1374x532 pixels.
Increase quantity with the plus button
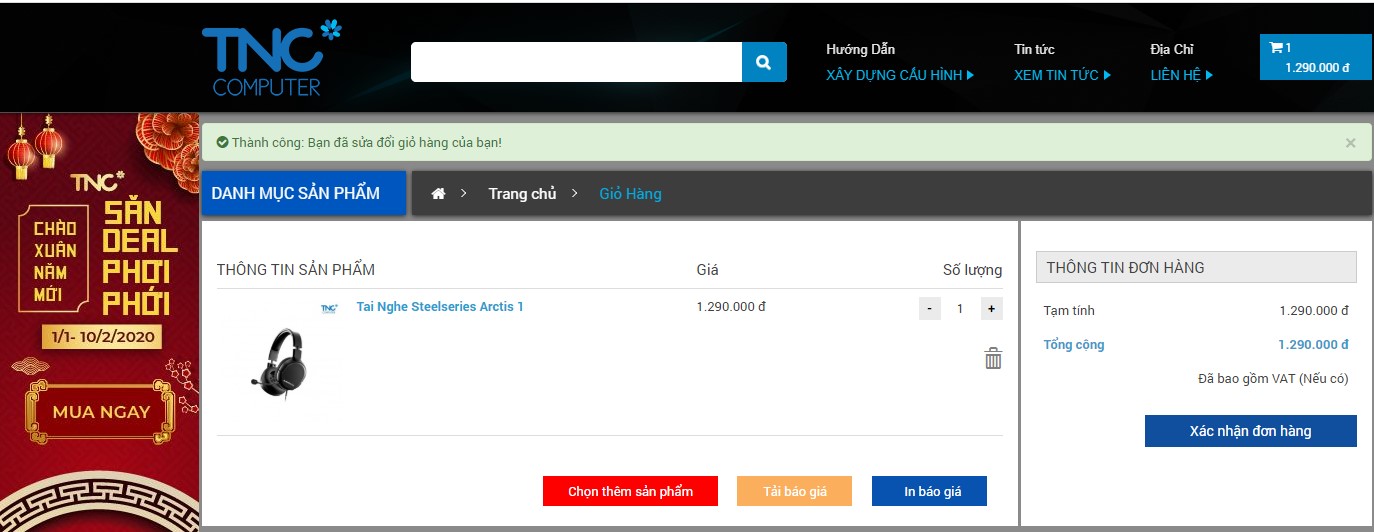(x=991, y=309)
